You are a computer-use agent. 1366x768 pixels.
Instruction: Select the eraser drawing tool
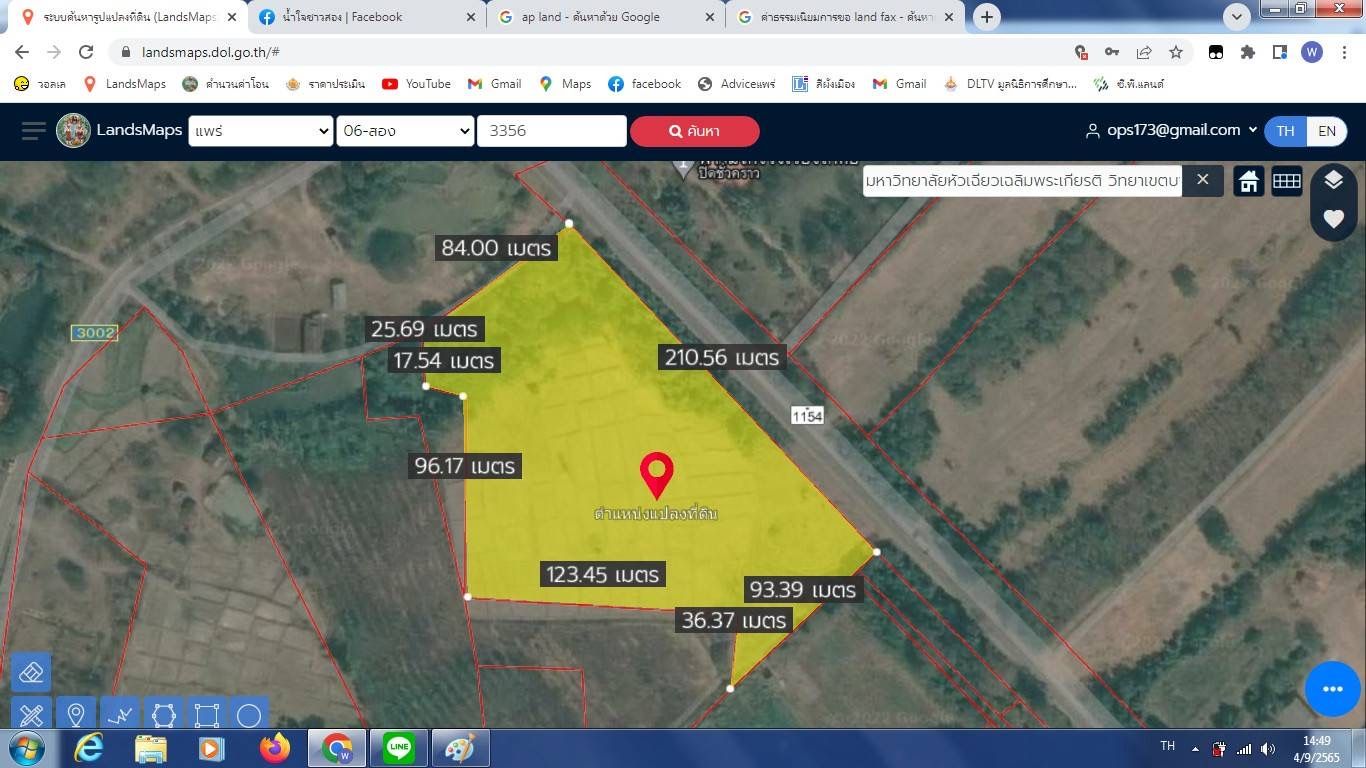click(x=31, y=672)
